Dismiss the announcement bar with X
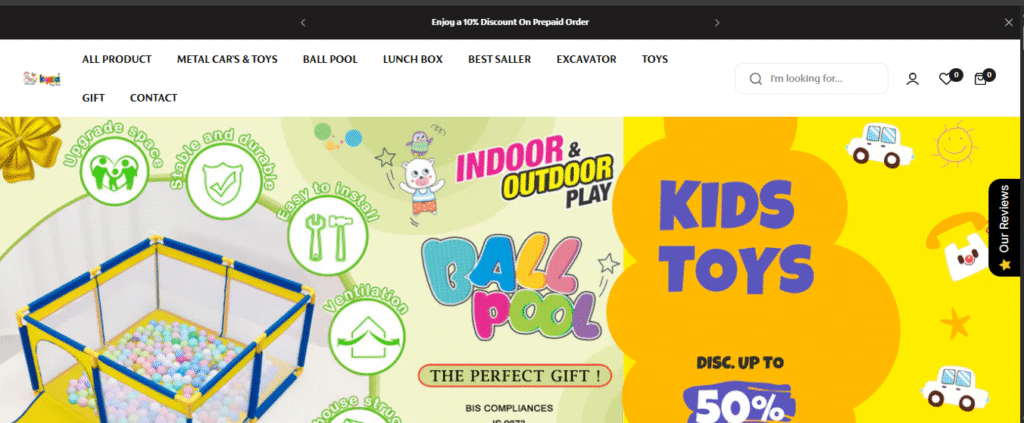The width and height of the screenshot is (1024, 423). pyautogui.click(x=1008, y=22)
